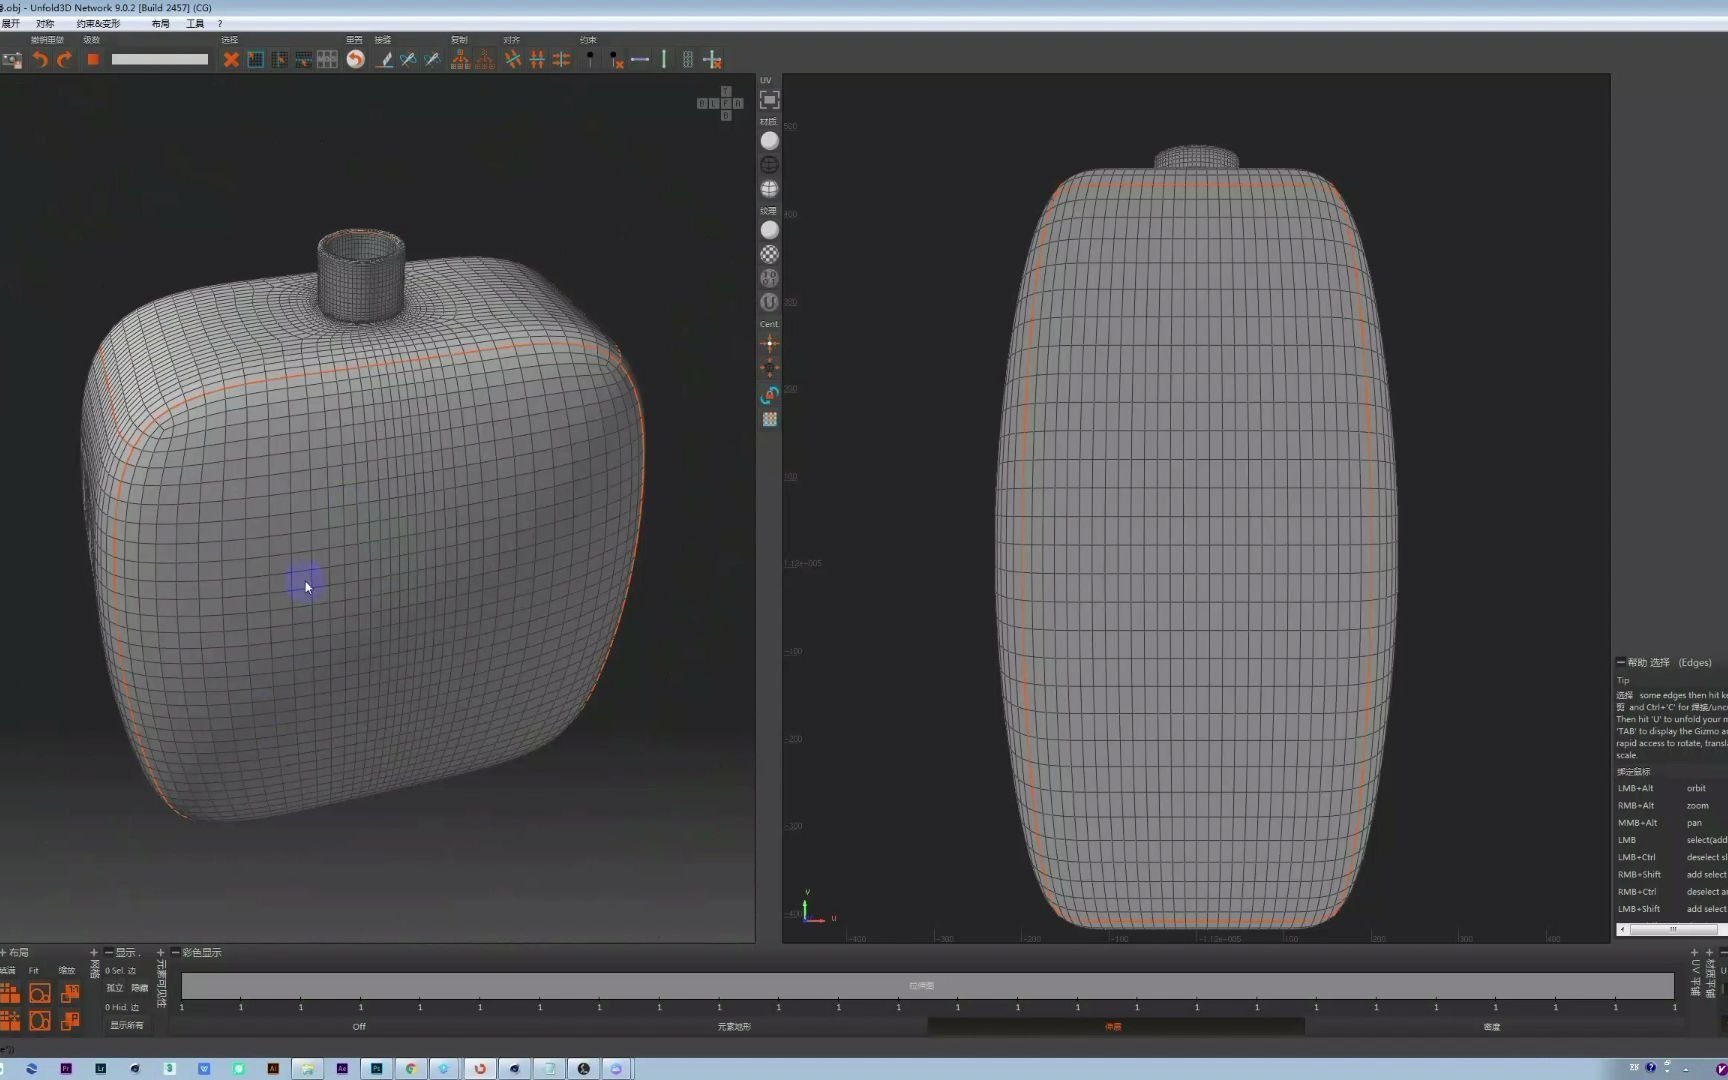Screen dimensions: 1728x1080
Task: Click the red X clear selection icon
Action: [x=231, y=60]
